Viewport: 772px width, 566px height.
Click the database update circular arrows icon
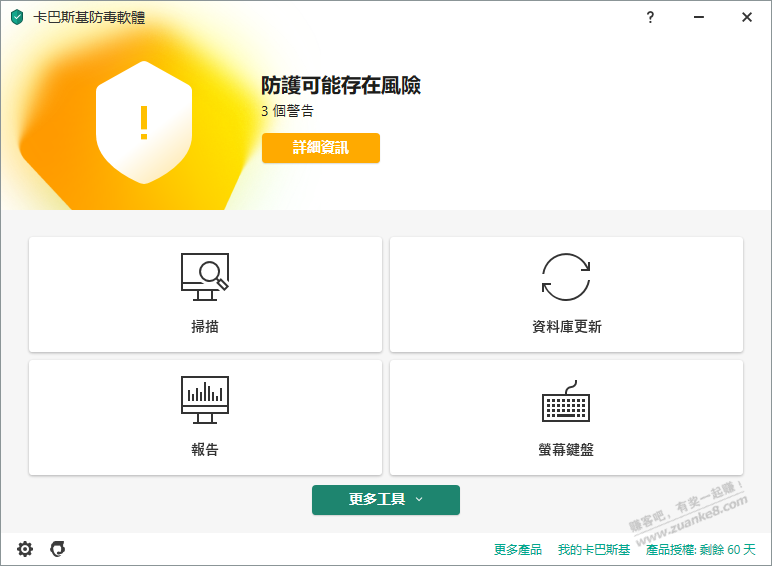(x=566, y=277)
